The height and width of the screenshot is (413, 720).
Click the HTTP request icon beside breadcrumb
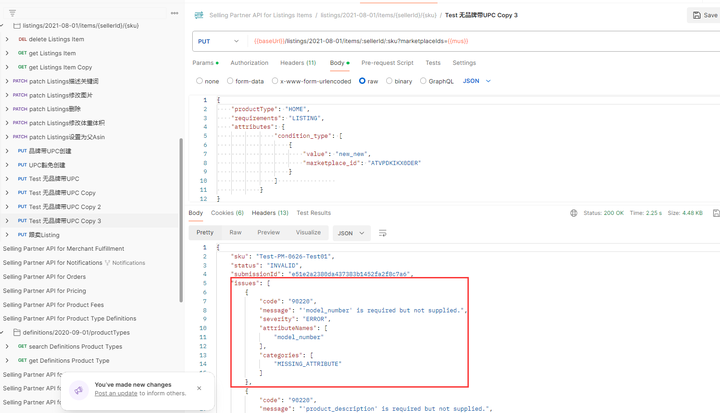click(199, 15)
